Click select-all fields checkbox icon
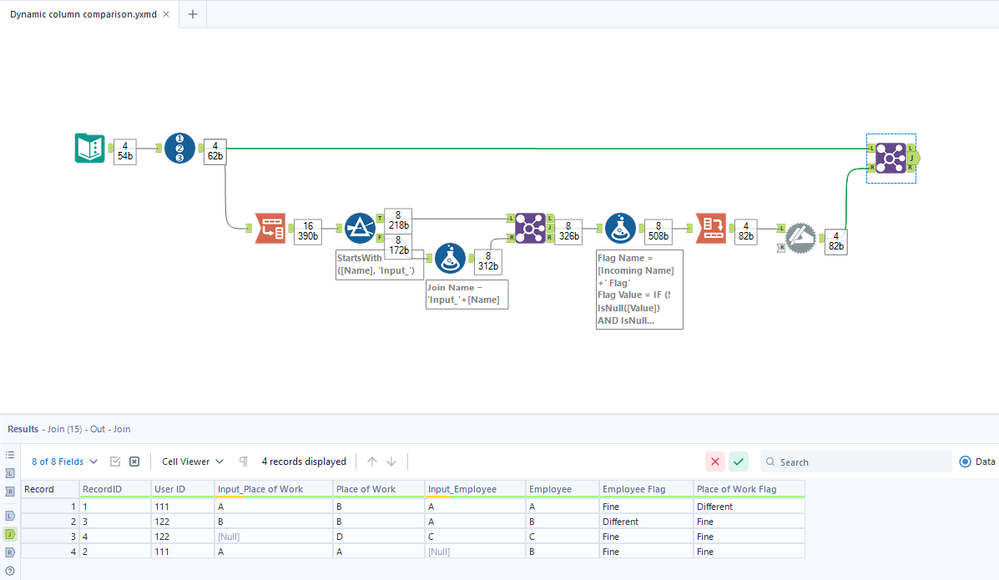The width and height of the screenshot is (999, 580). point(115,461)
